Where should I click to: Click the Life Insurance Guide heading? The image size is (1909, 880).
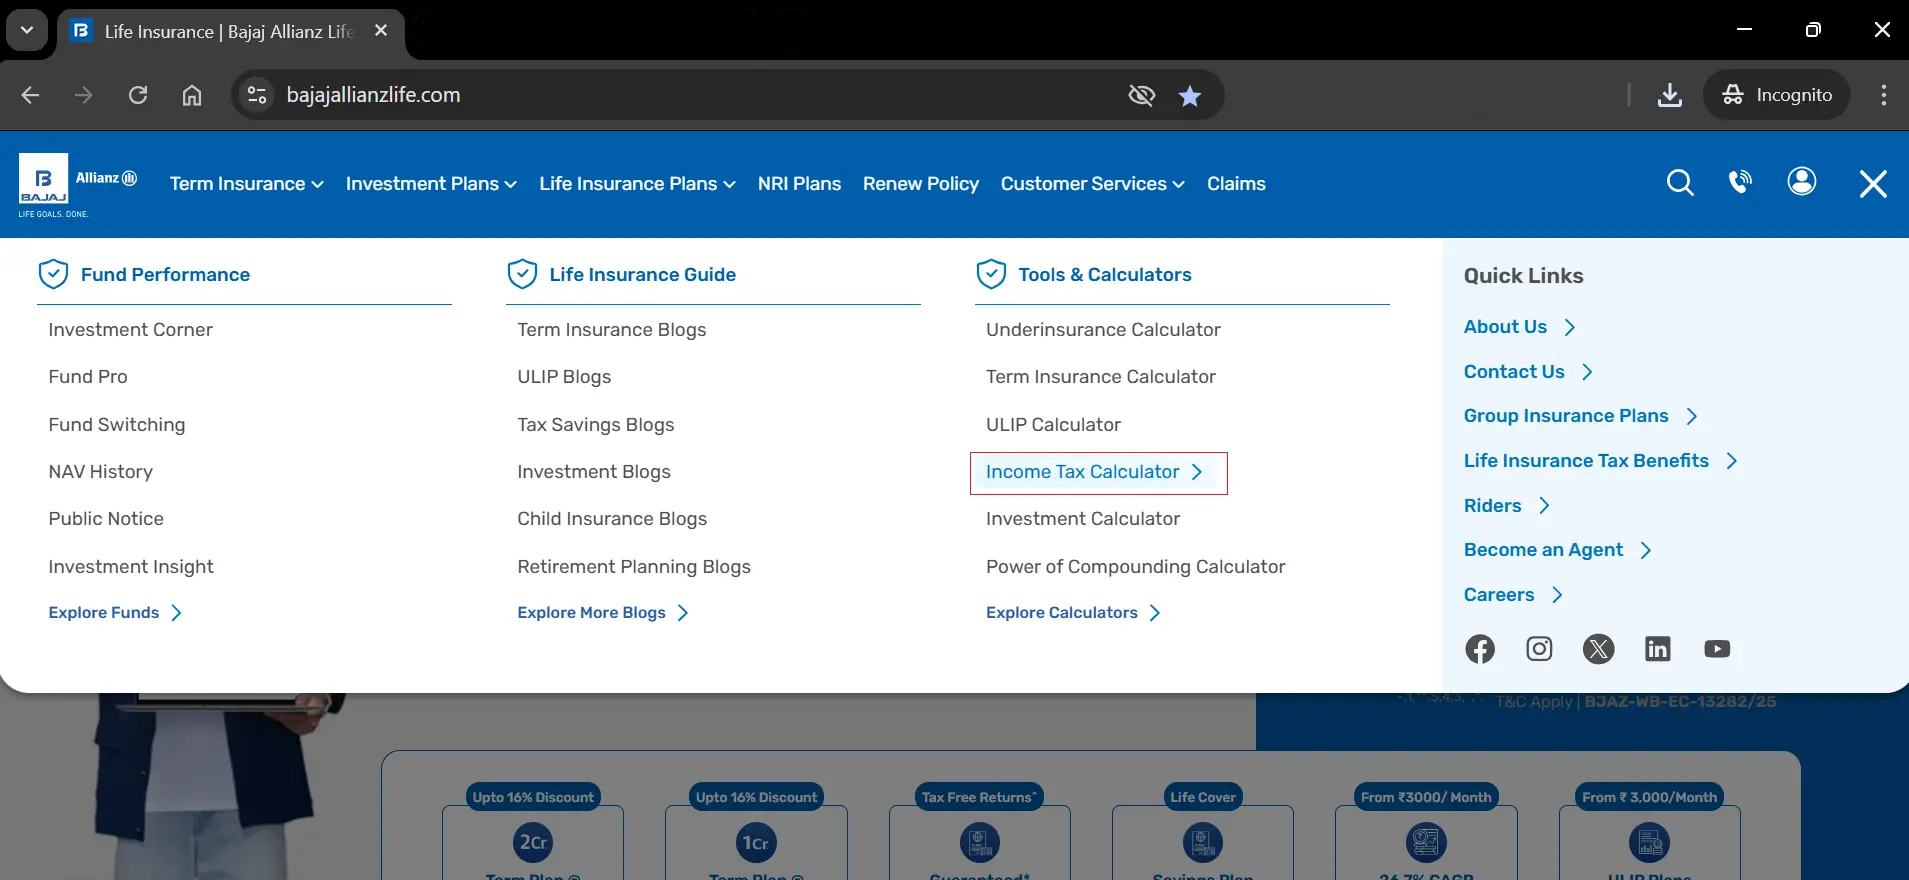tap(642, 274)
